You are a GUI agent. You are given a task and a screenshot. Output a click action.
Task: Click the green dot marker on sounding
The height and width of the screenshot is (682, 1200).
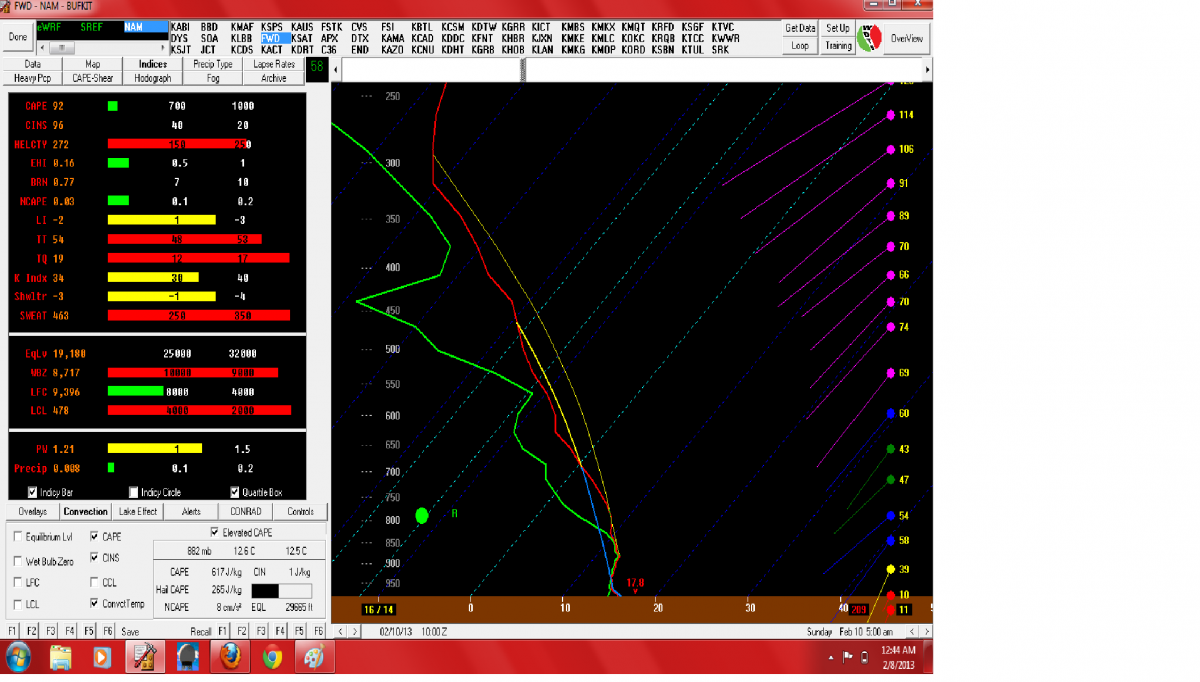(422, 515)
